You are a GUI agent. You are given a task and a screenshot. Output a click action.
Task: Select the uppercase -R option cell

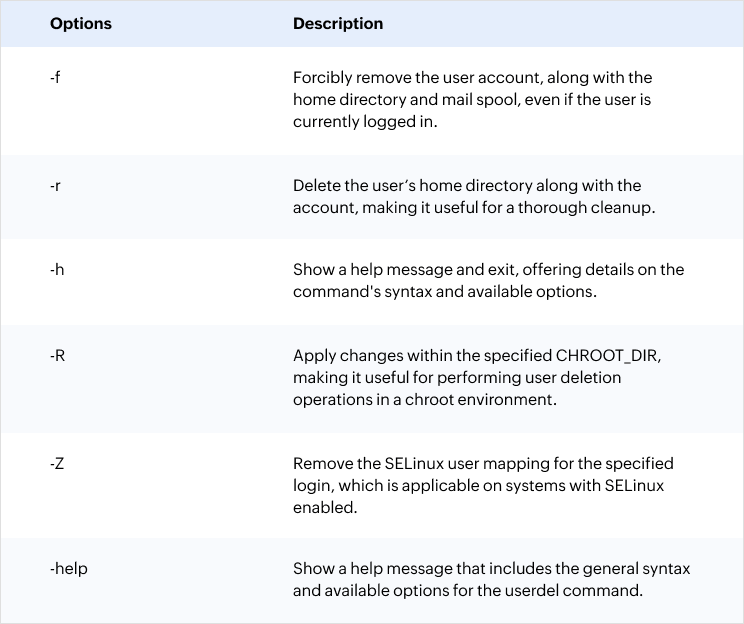tap(58, 355)
